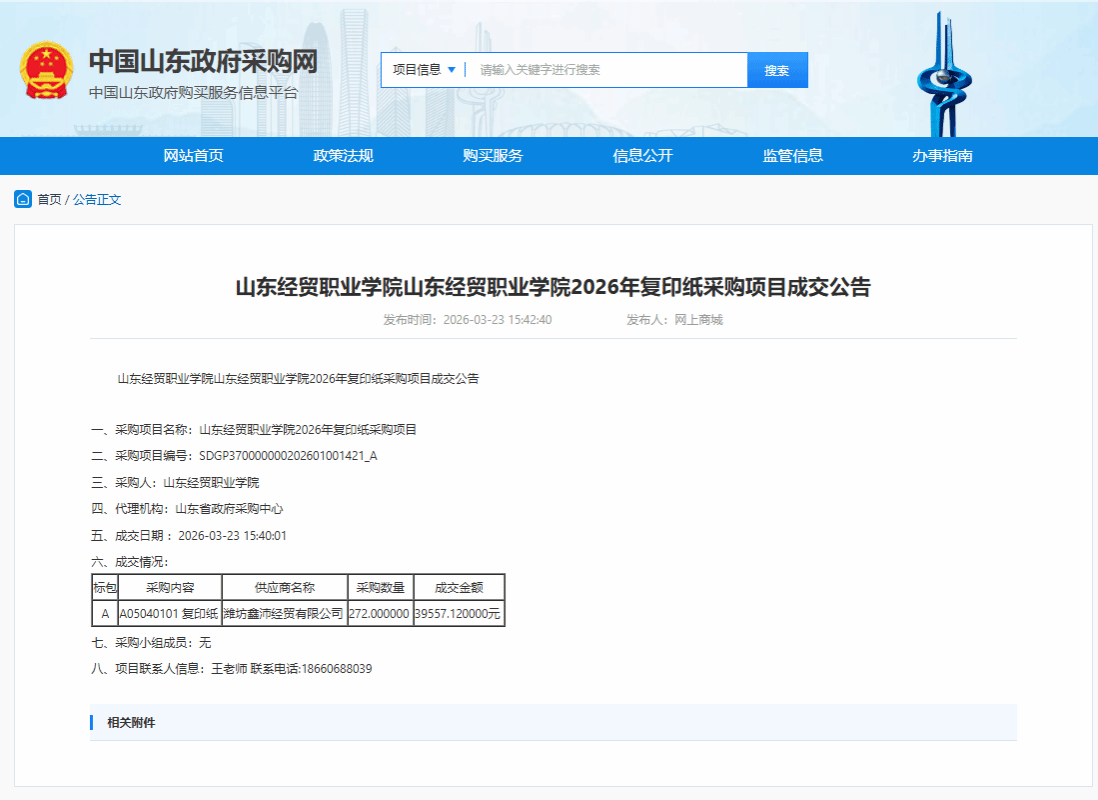The height and width of the screenshot is (800, 1098).
Task: Open the 项目信息 search category dropdown
Action: click(x=424, y=70)
